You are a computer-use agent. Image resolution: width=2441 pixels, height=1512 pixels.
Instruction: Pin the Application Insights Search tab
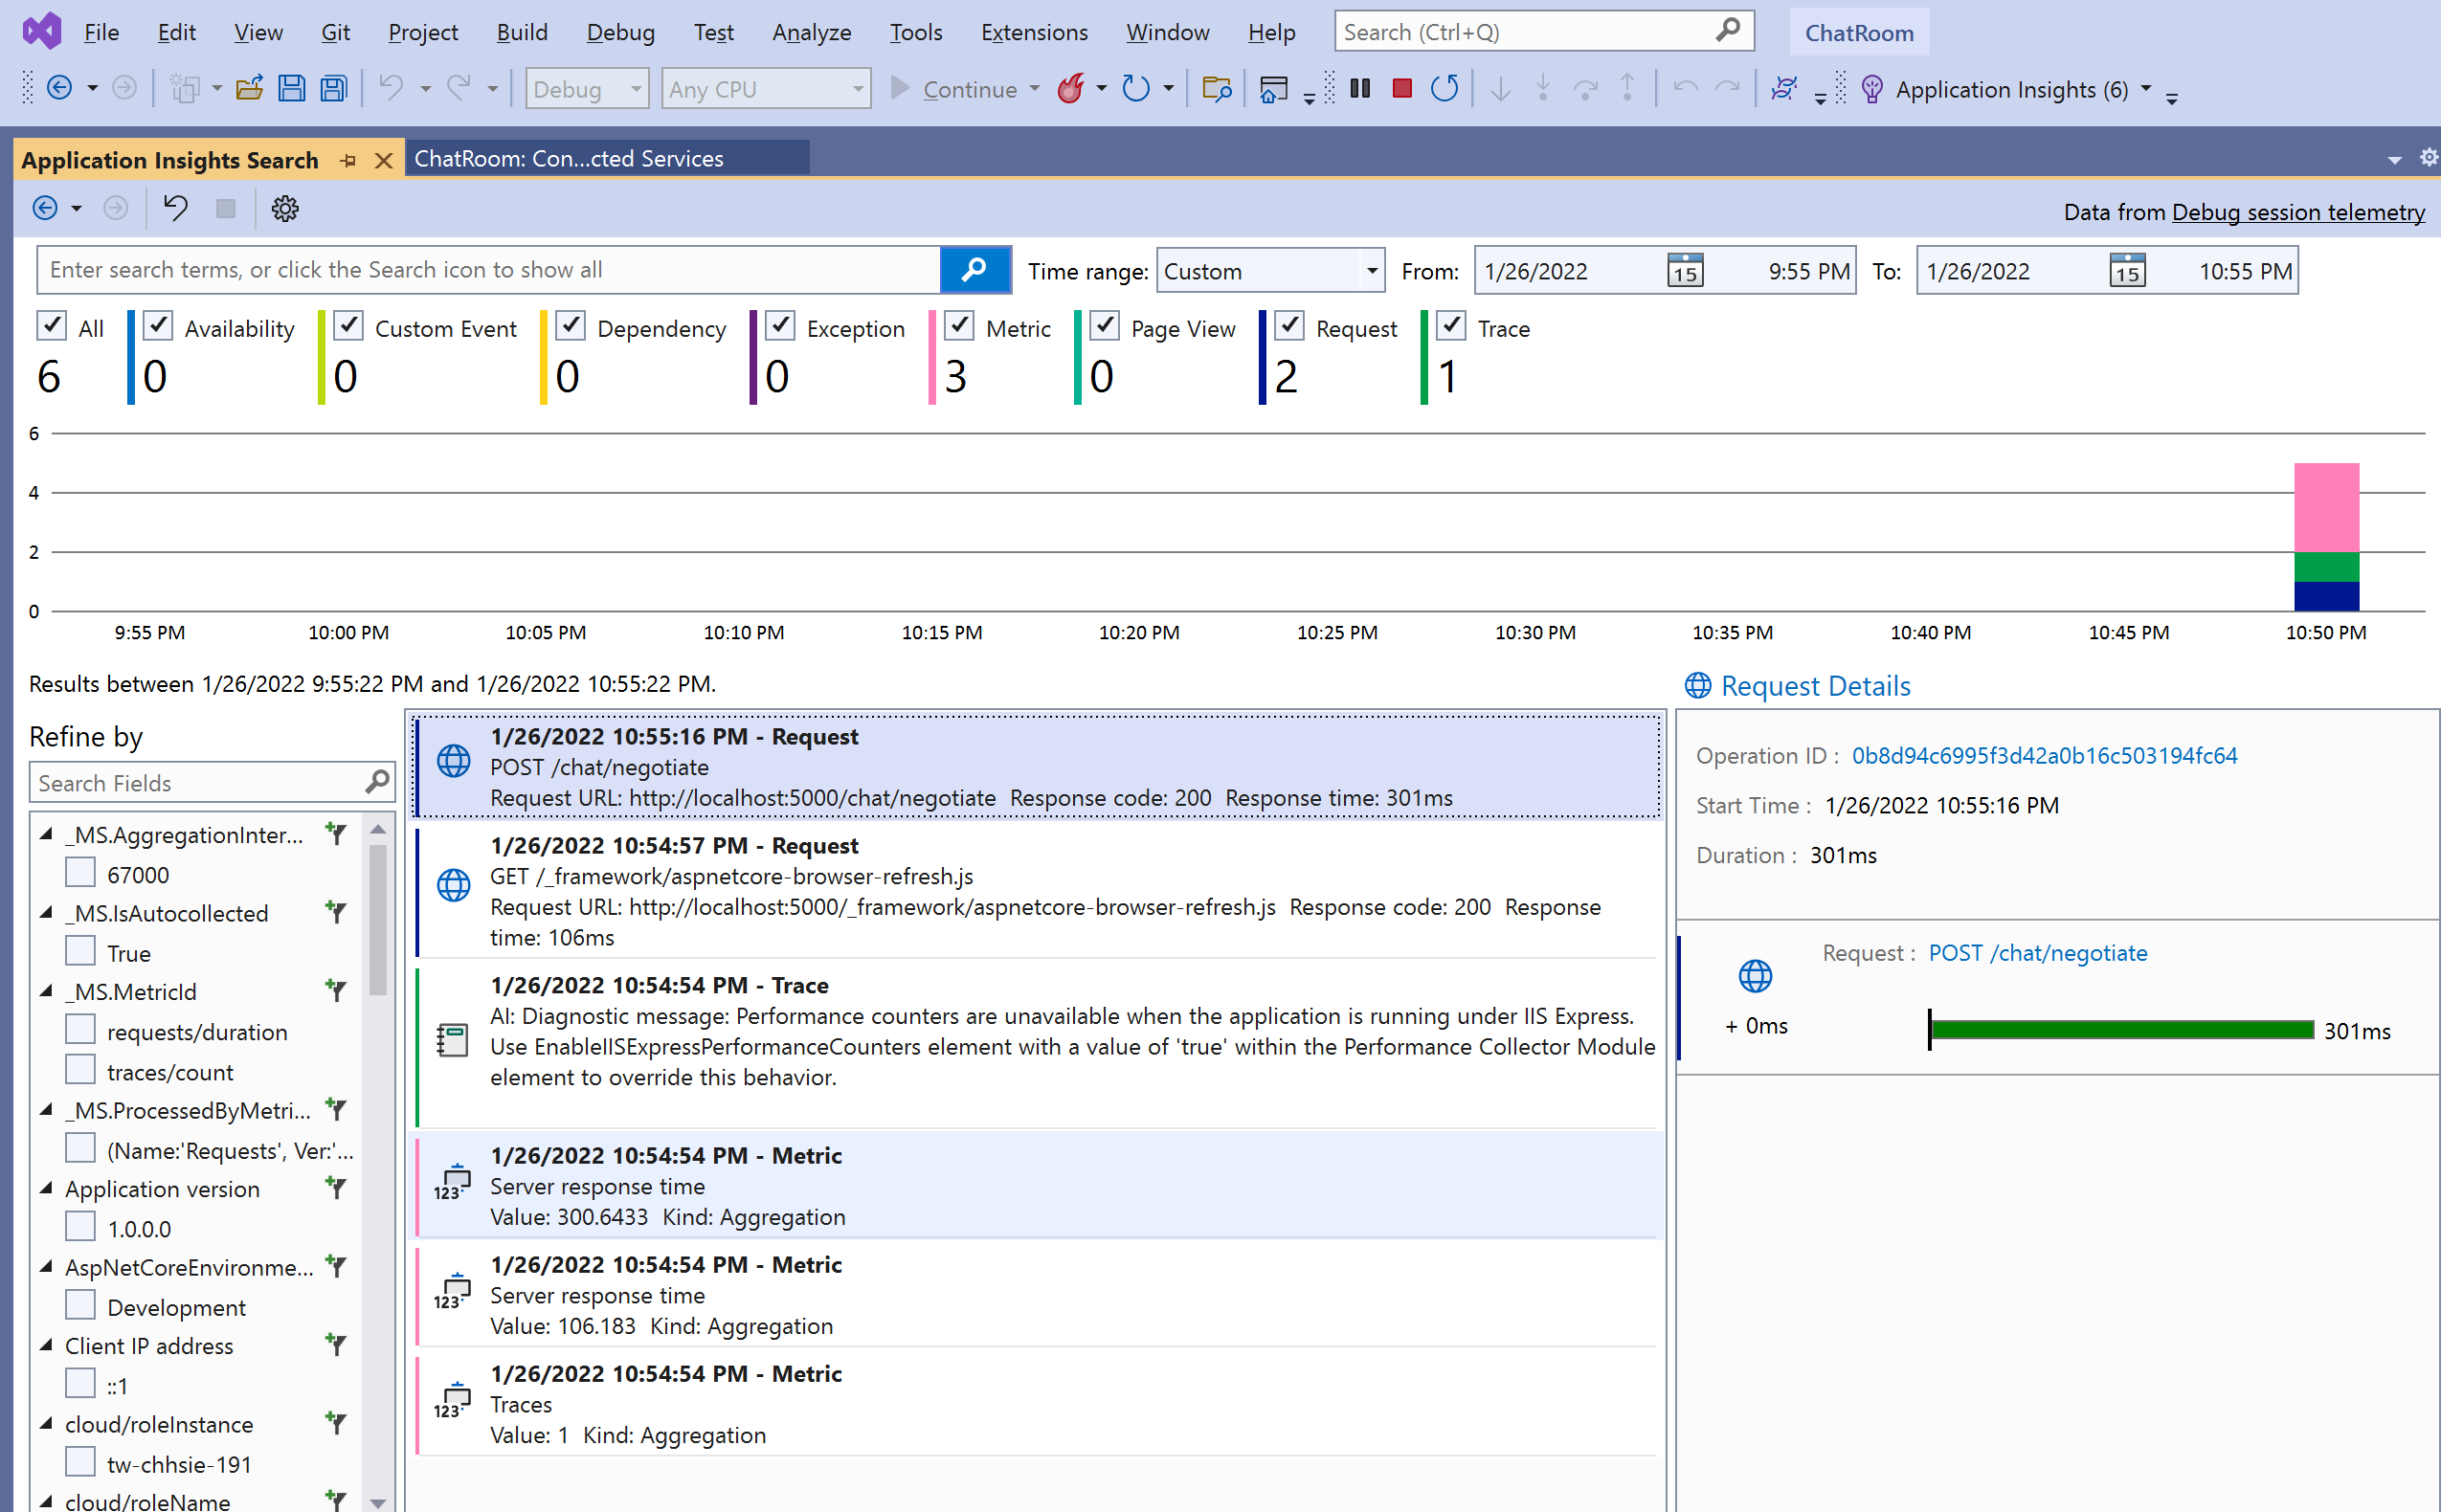[x=348, y=160]
